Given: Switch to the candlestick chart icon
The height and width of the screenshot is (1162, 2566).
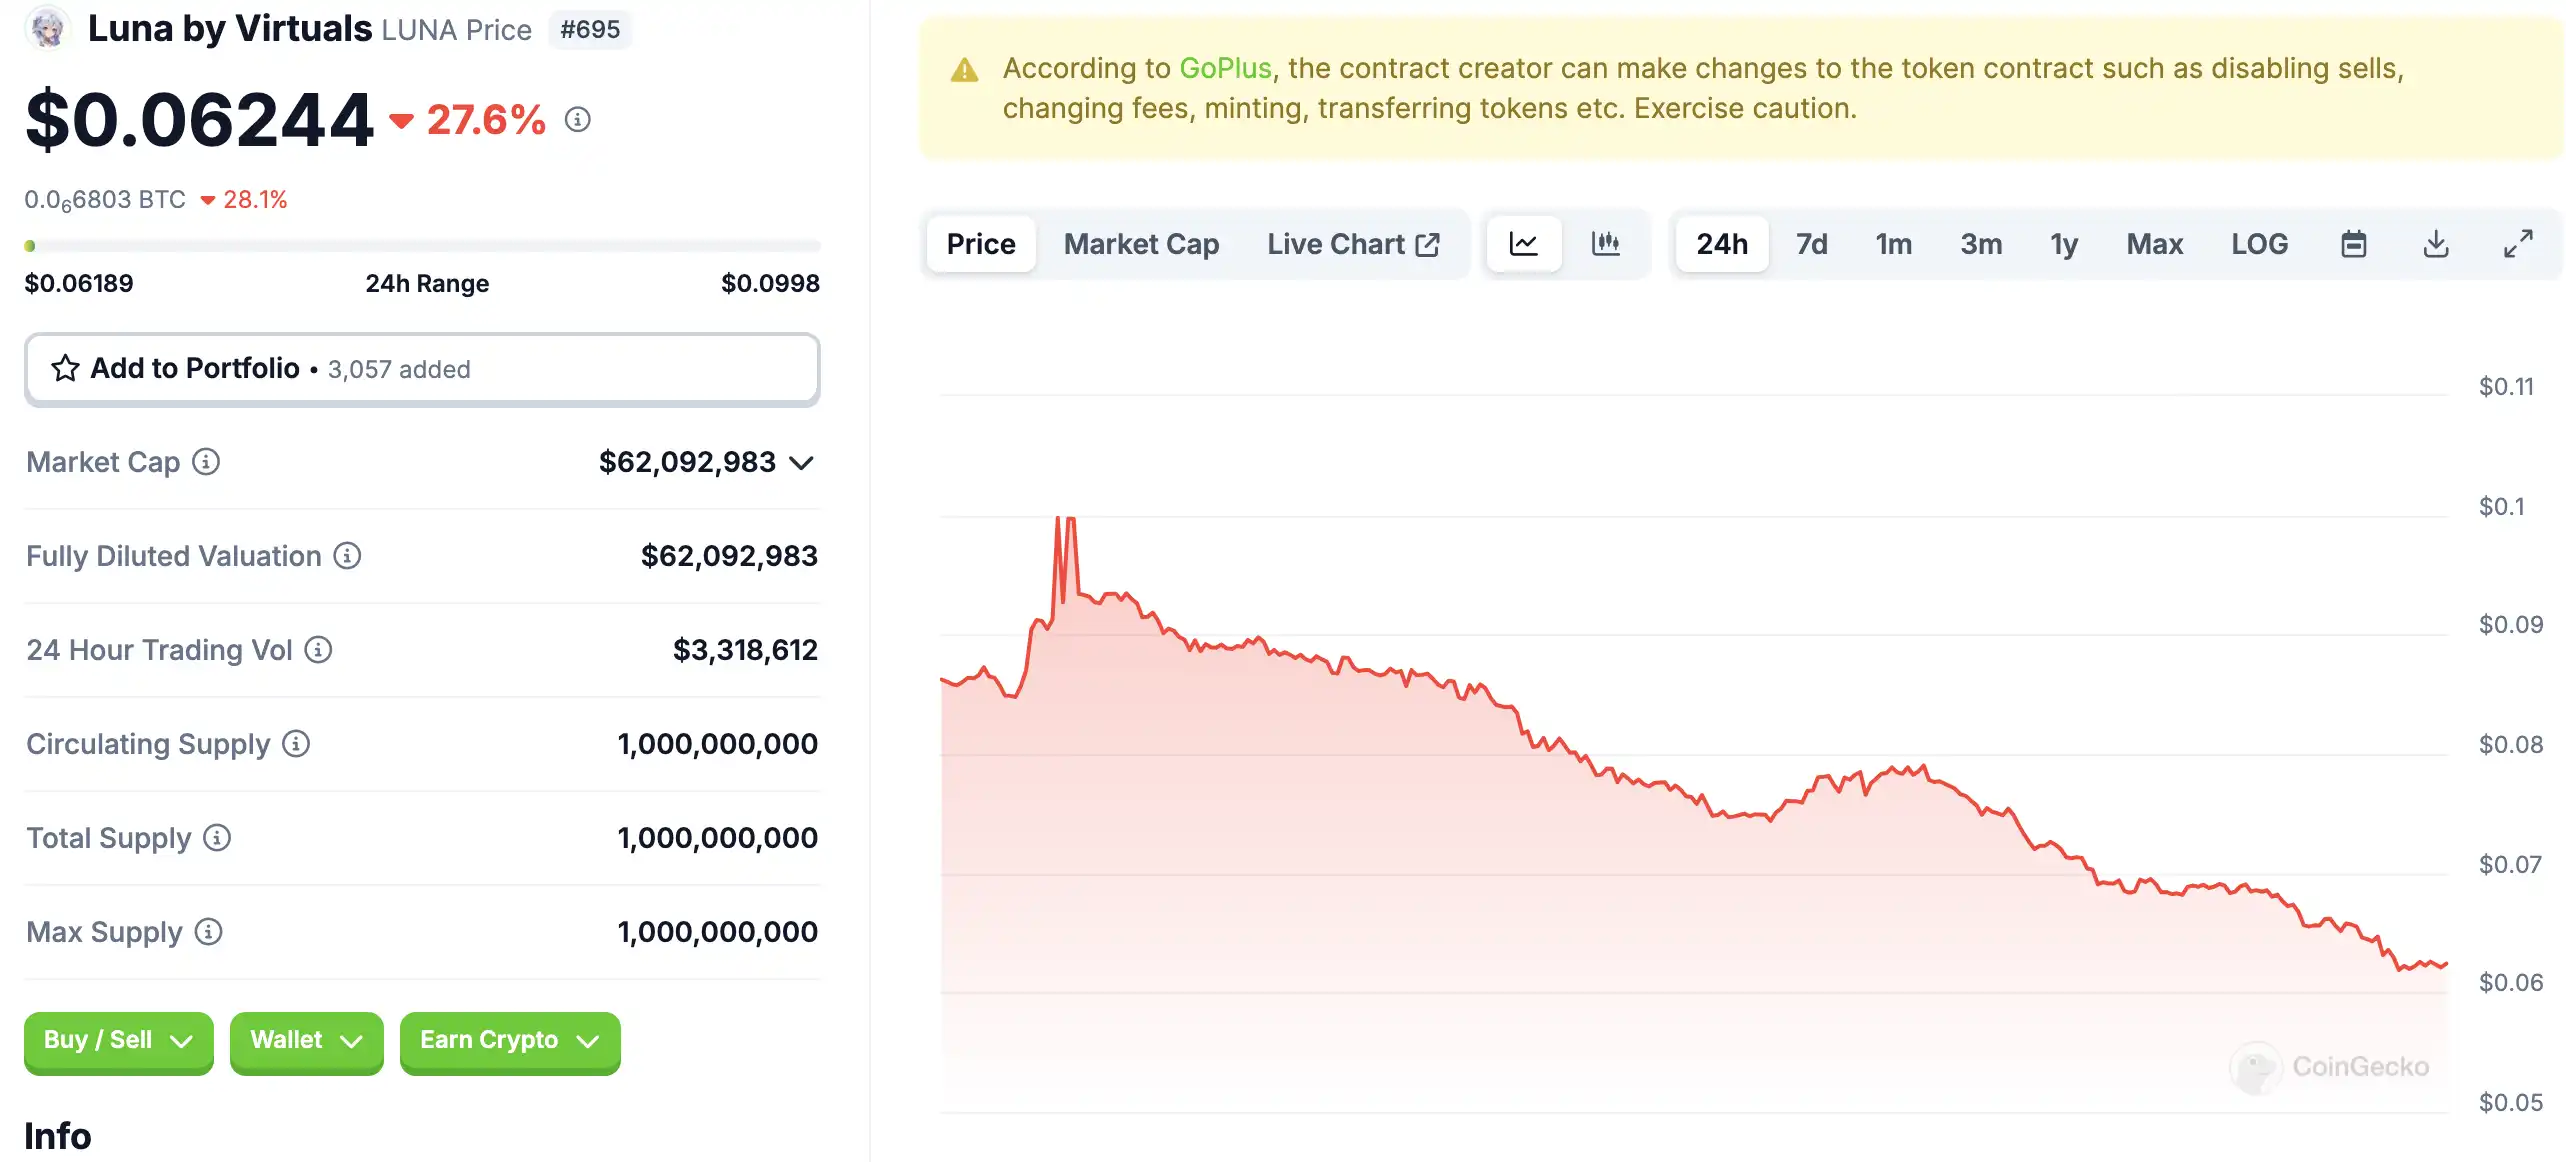Looking at the screenshot, I should [x=1605, y=244].
